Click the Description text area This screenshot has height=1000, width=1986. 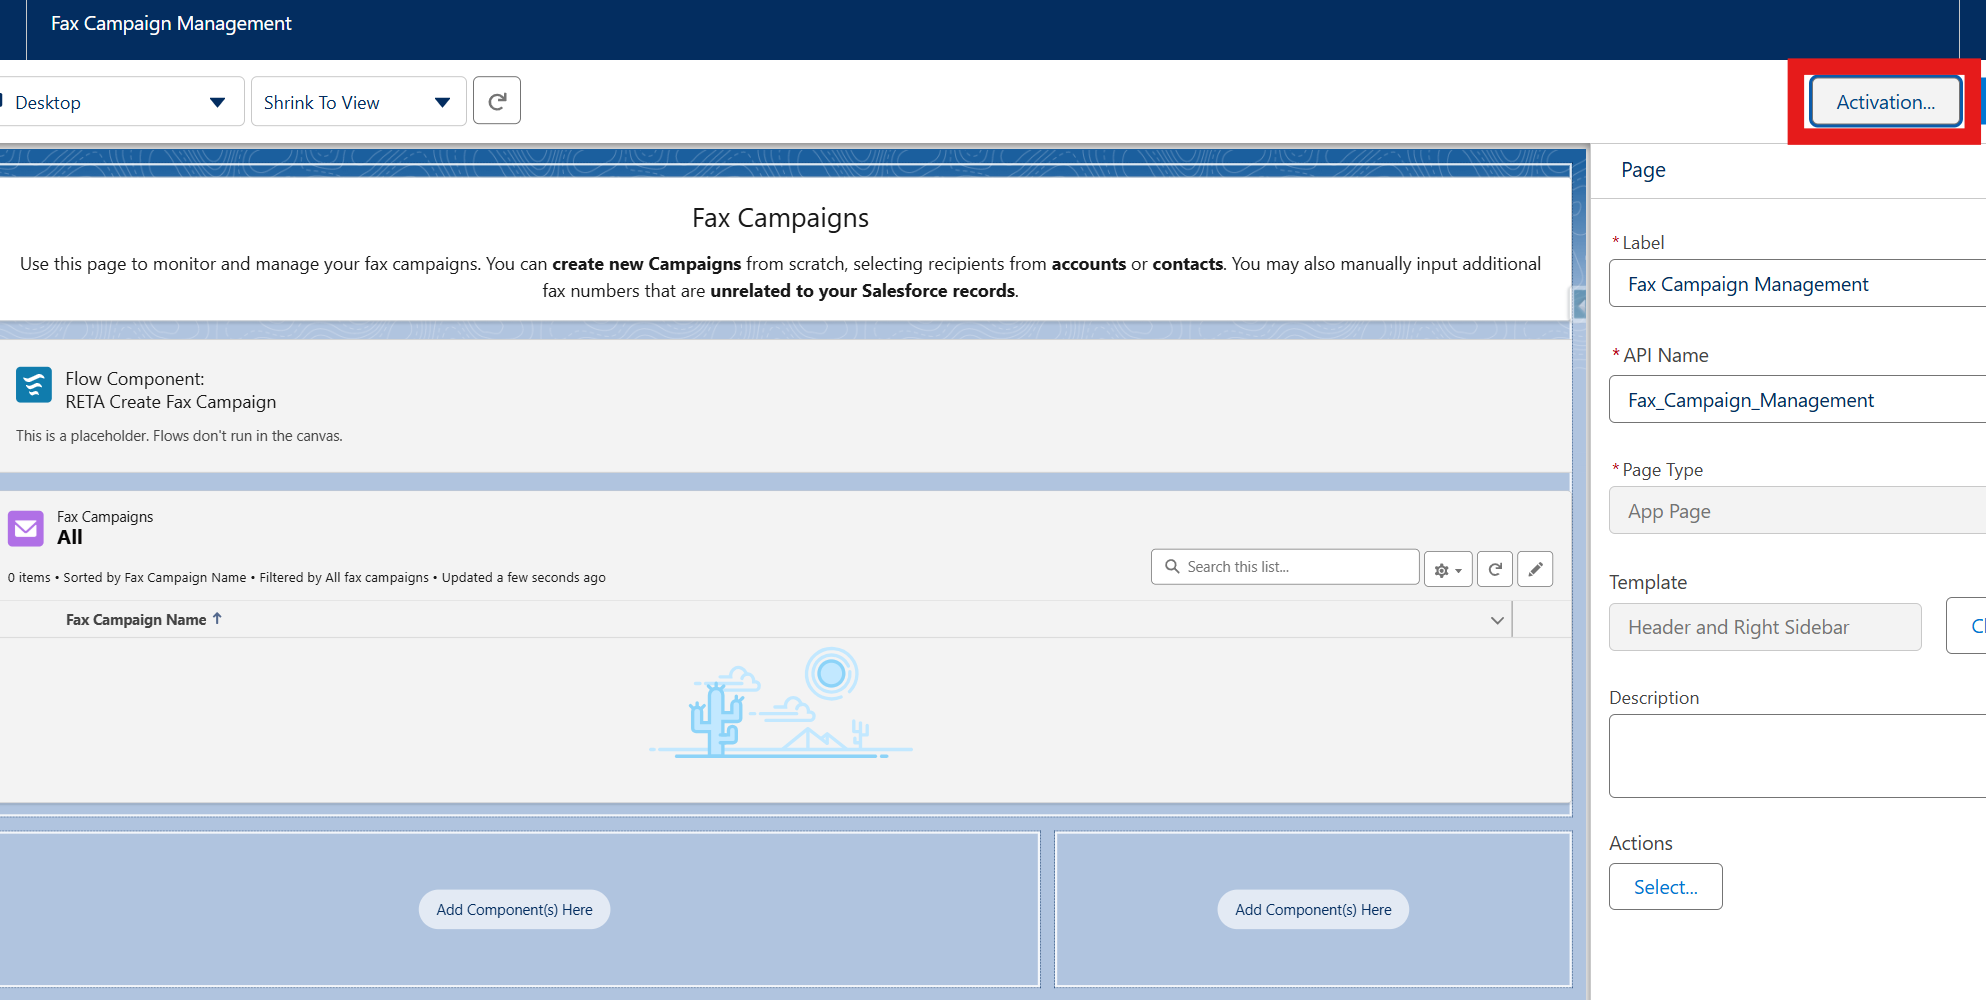[1795, 755]
